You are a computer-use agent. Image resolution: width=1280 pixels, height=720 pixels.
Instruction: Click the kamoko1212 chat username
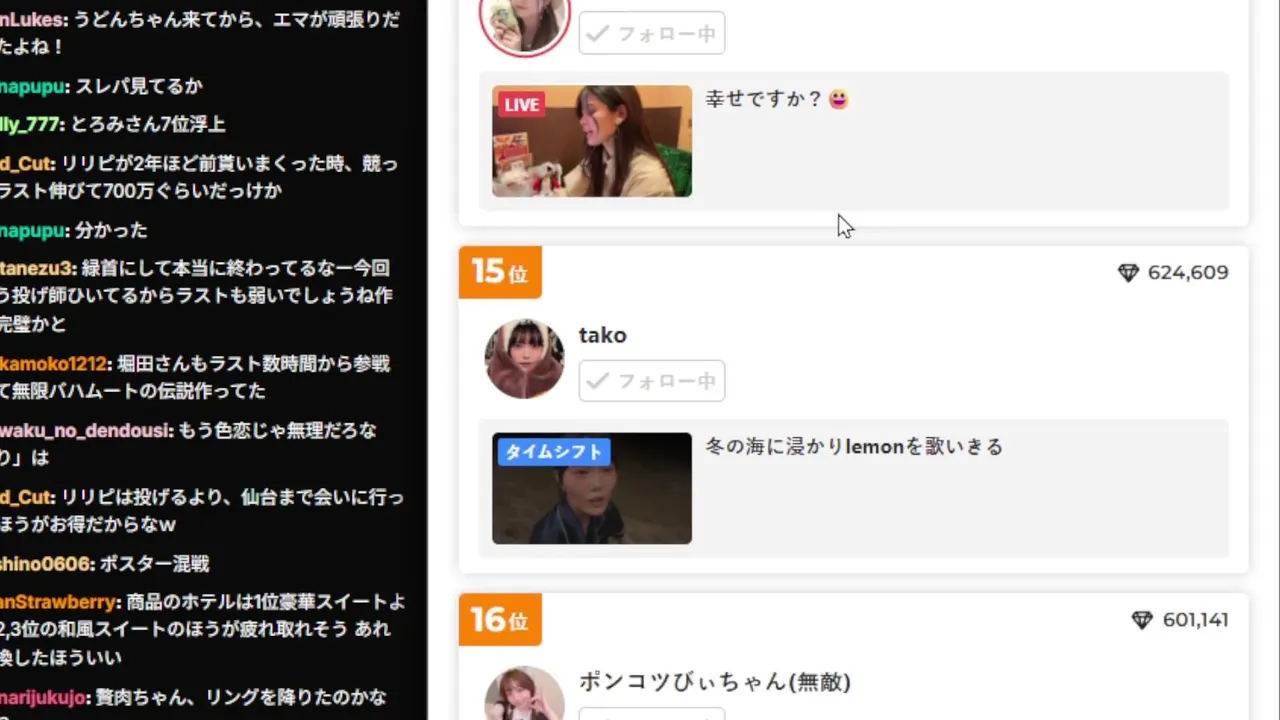tap(54, 364)
